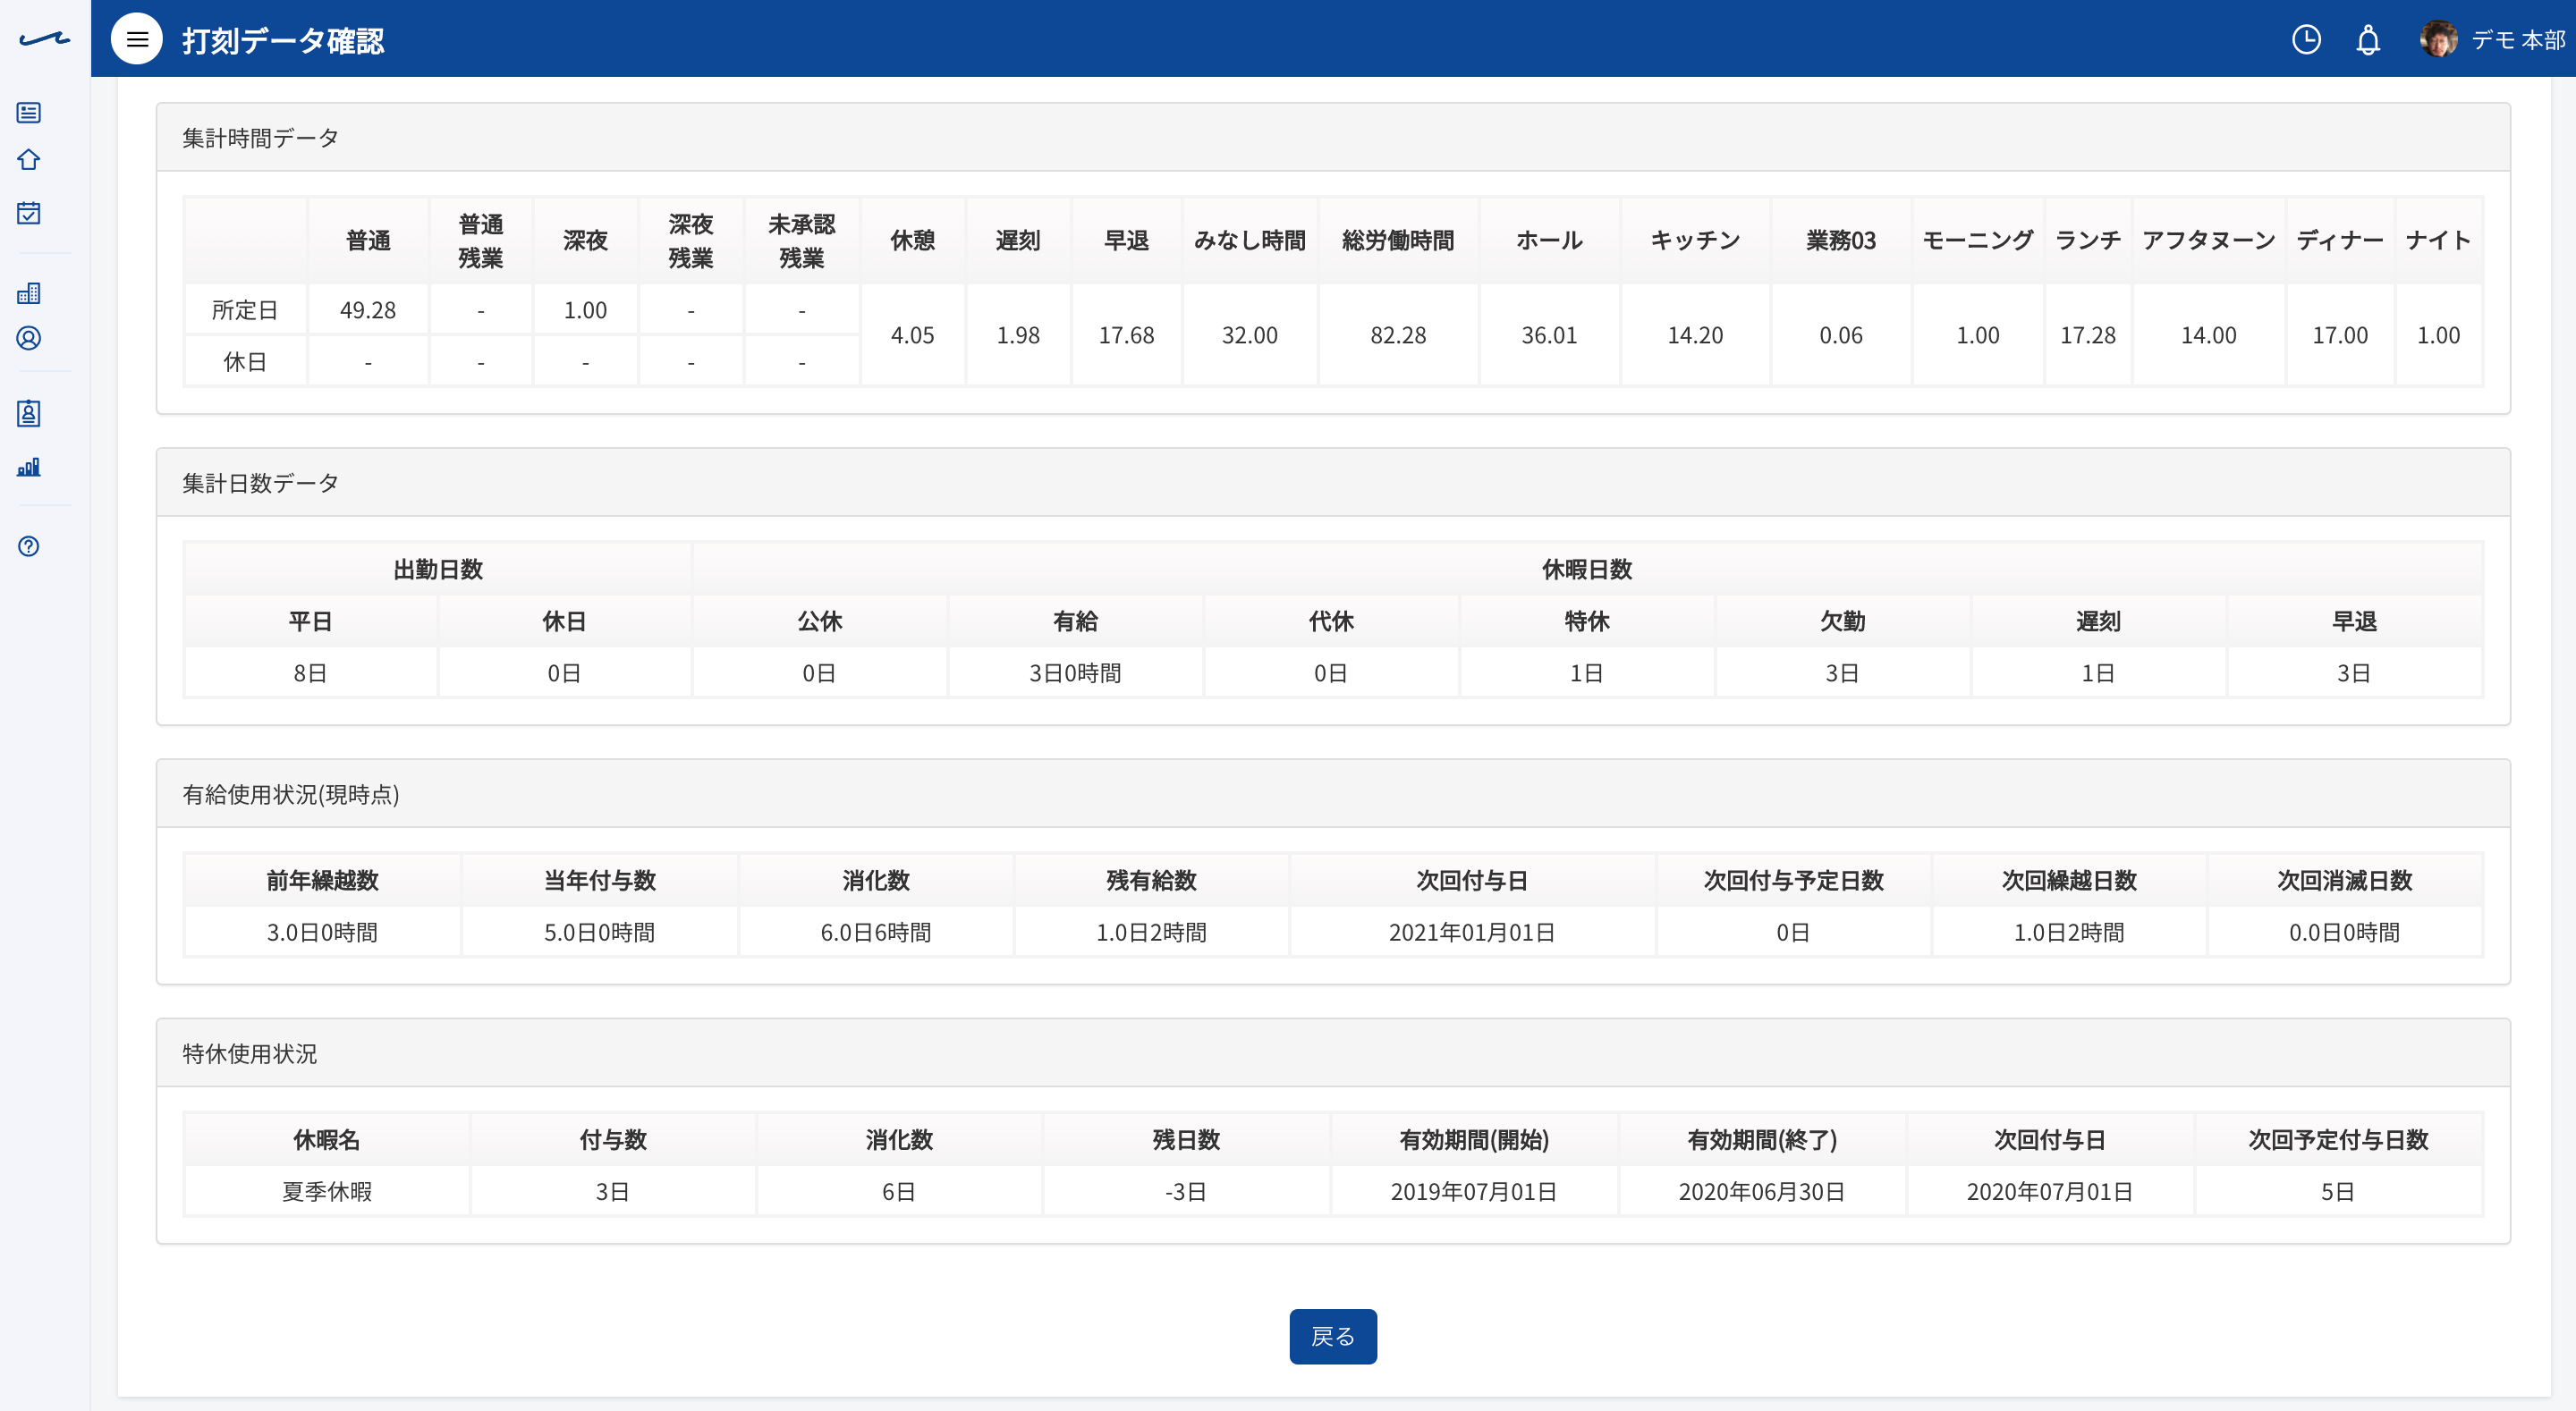Open the デモ 本部 account menu
2576x1411 pixels.
(2518, 40)
